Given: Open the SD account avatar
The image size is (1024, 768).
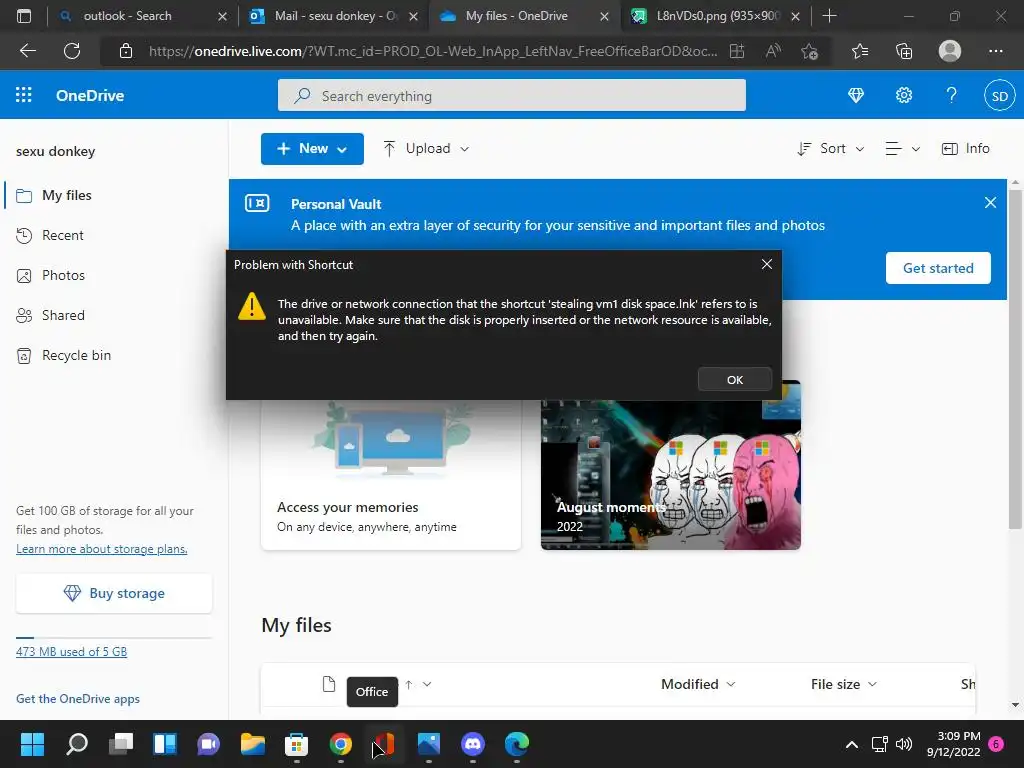Looking at the screenshot, I should click(x=999, y=95).
